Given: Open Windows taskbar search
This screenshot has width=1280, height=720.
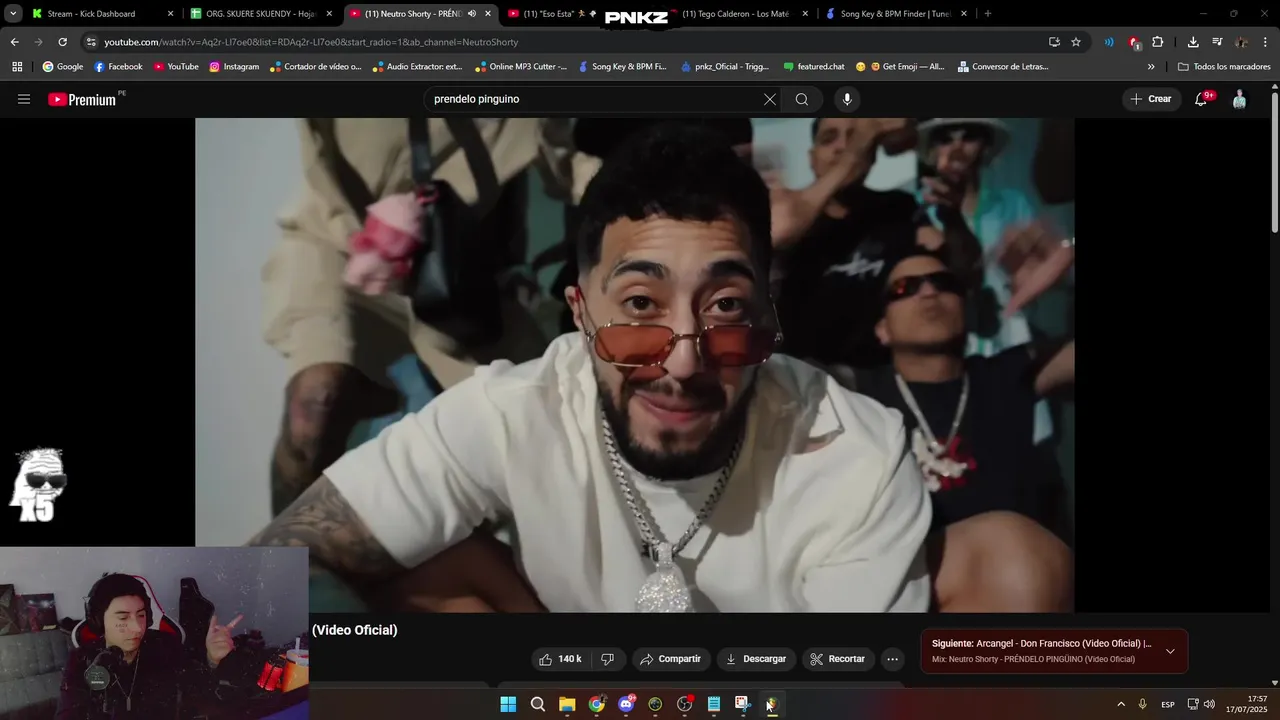Looking at the screenshot, I should click(x=538, y=704).
